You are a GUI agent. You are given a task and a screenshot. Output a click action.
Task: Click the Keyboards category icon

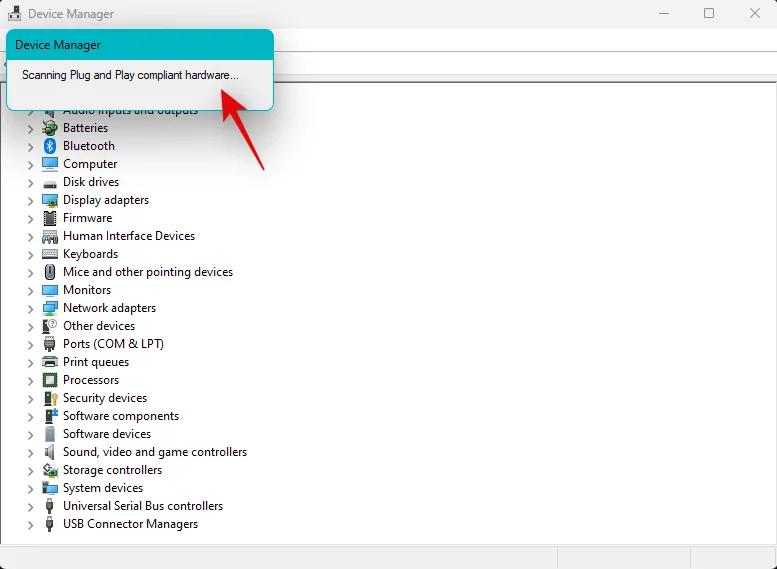point(50,254)
